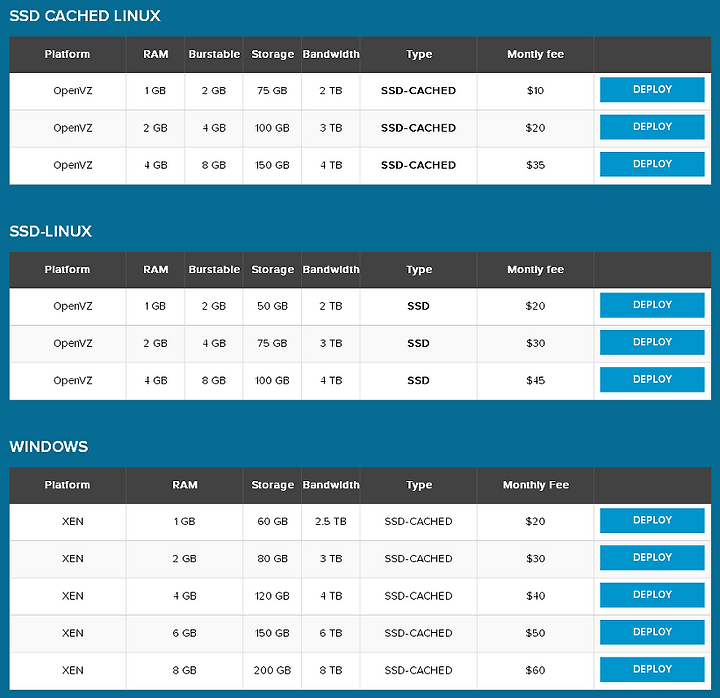Deploy the $50 Windows XEN plan
The width and height of the screenshot is (720, 698).
coord(652,632)
